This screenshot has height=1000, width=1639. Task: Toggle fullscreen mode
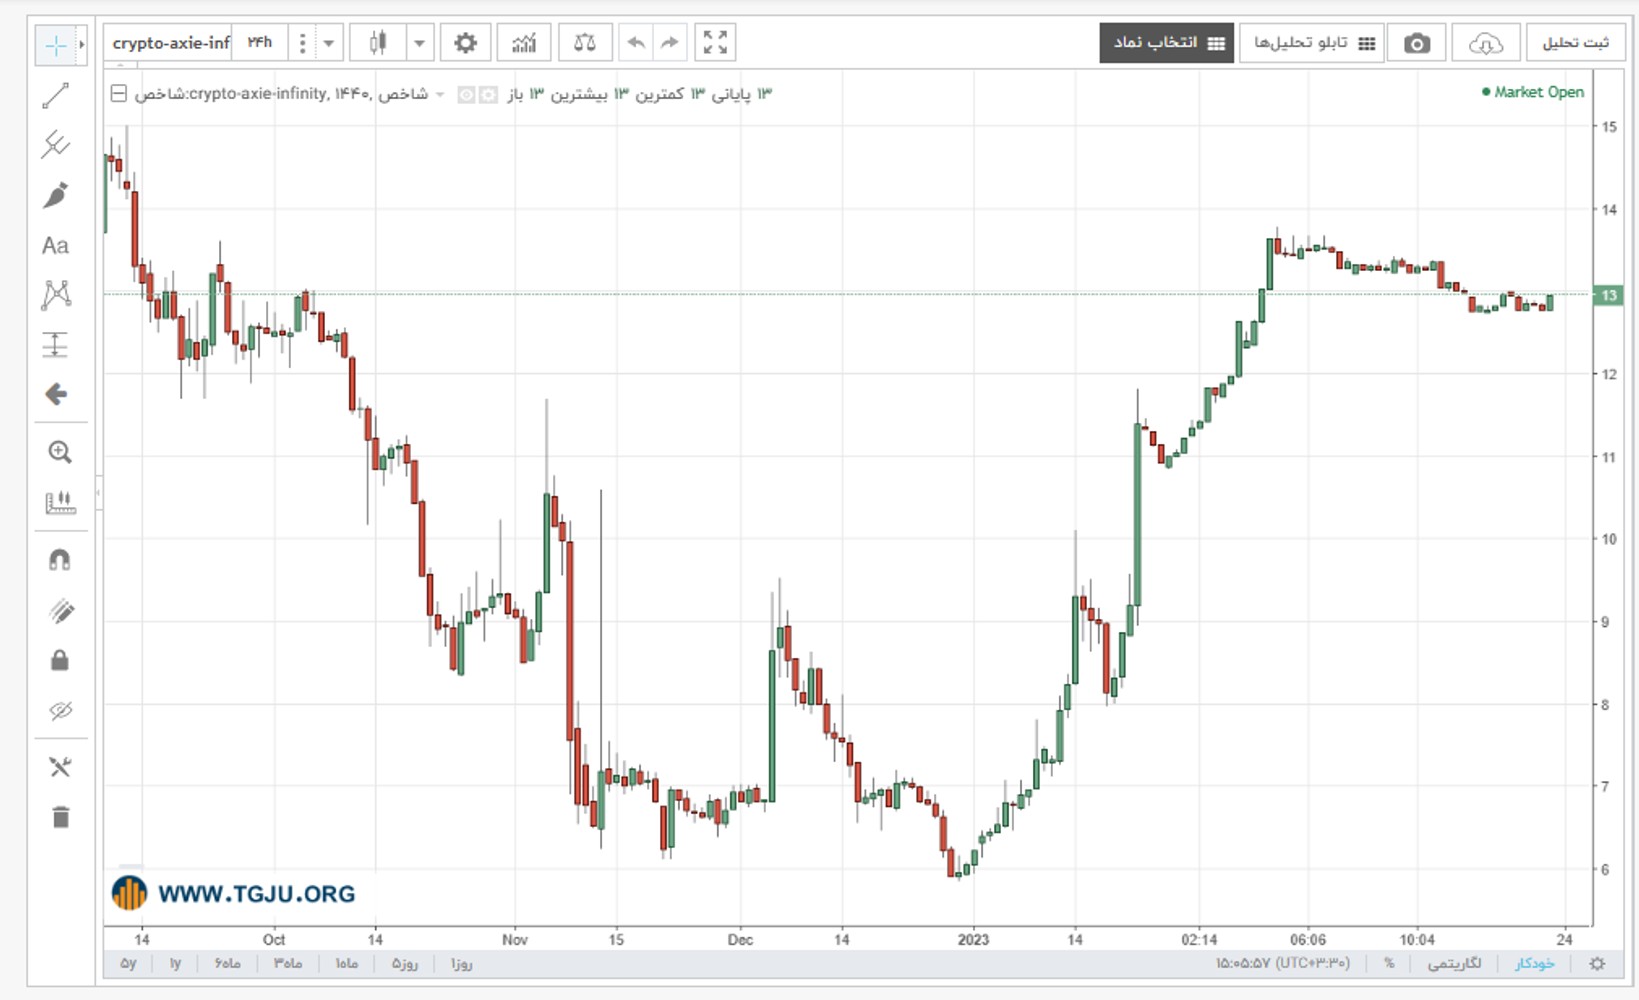tap(715, 43)
